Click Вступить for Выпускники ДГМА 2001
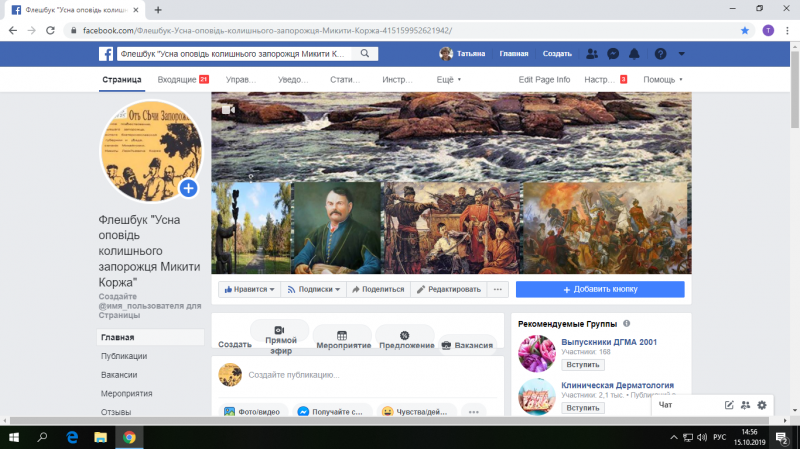The width and height of the screenshot is (800, 449). (x=583, y=365)
